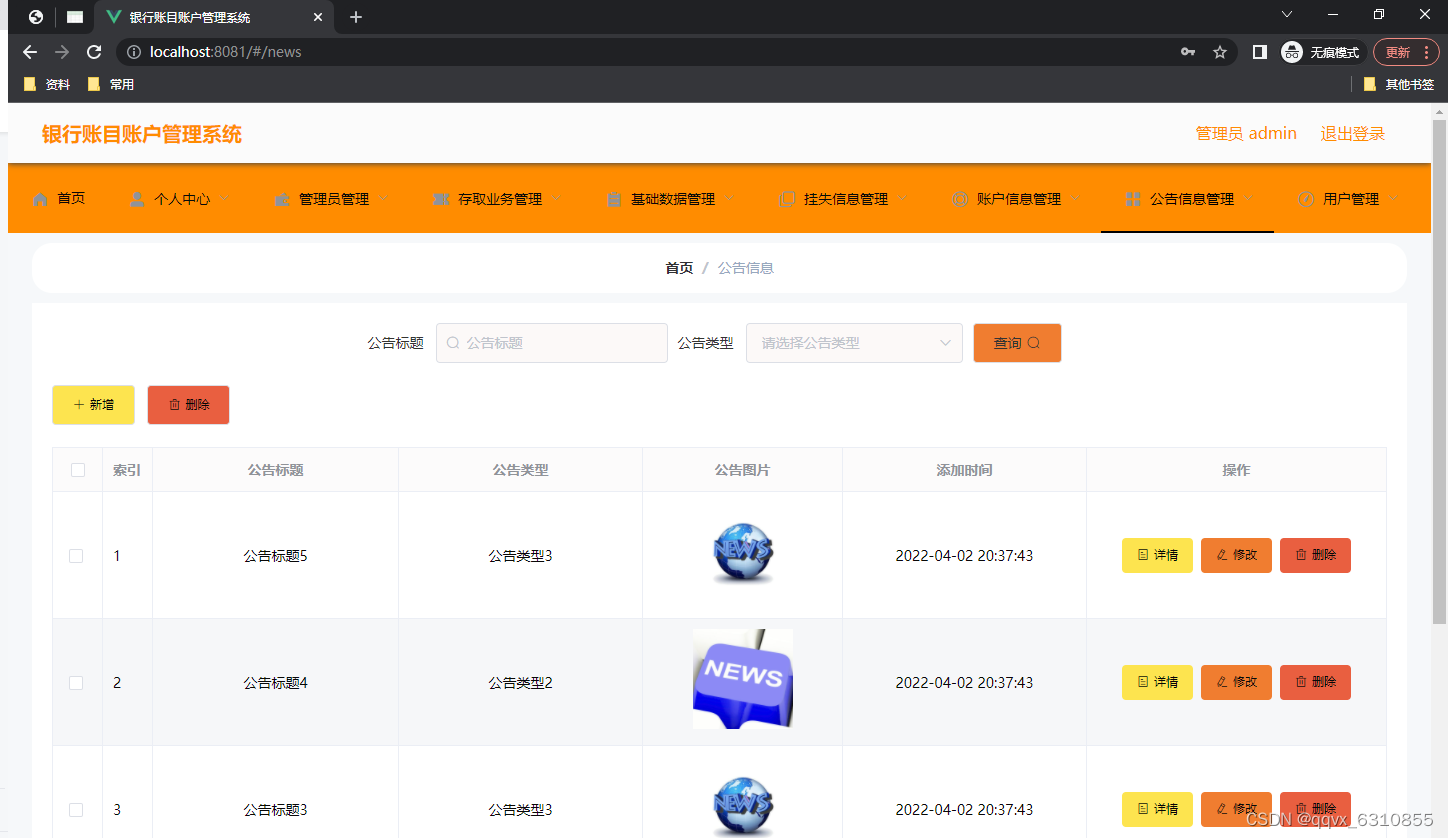Click the 公告标题 column header
The image size is (1448, 838).
275,470
